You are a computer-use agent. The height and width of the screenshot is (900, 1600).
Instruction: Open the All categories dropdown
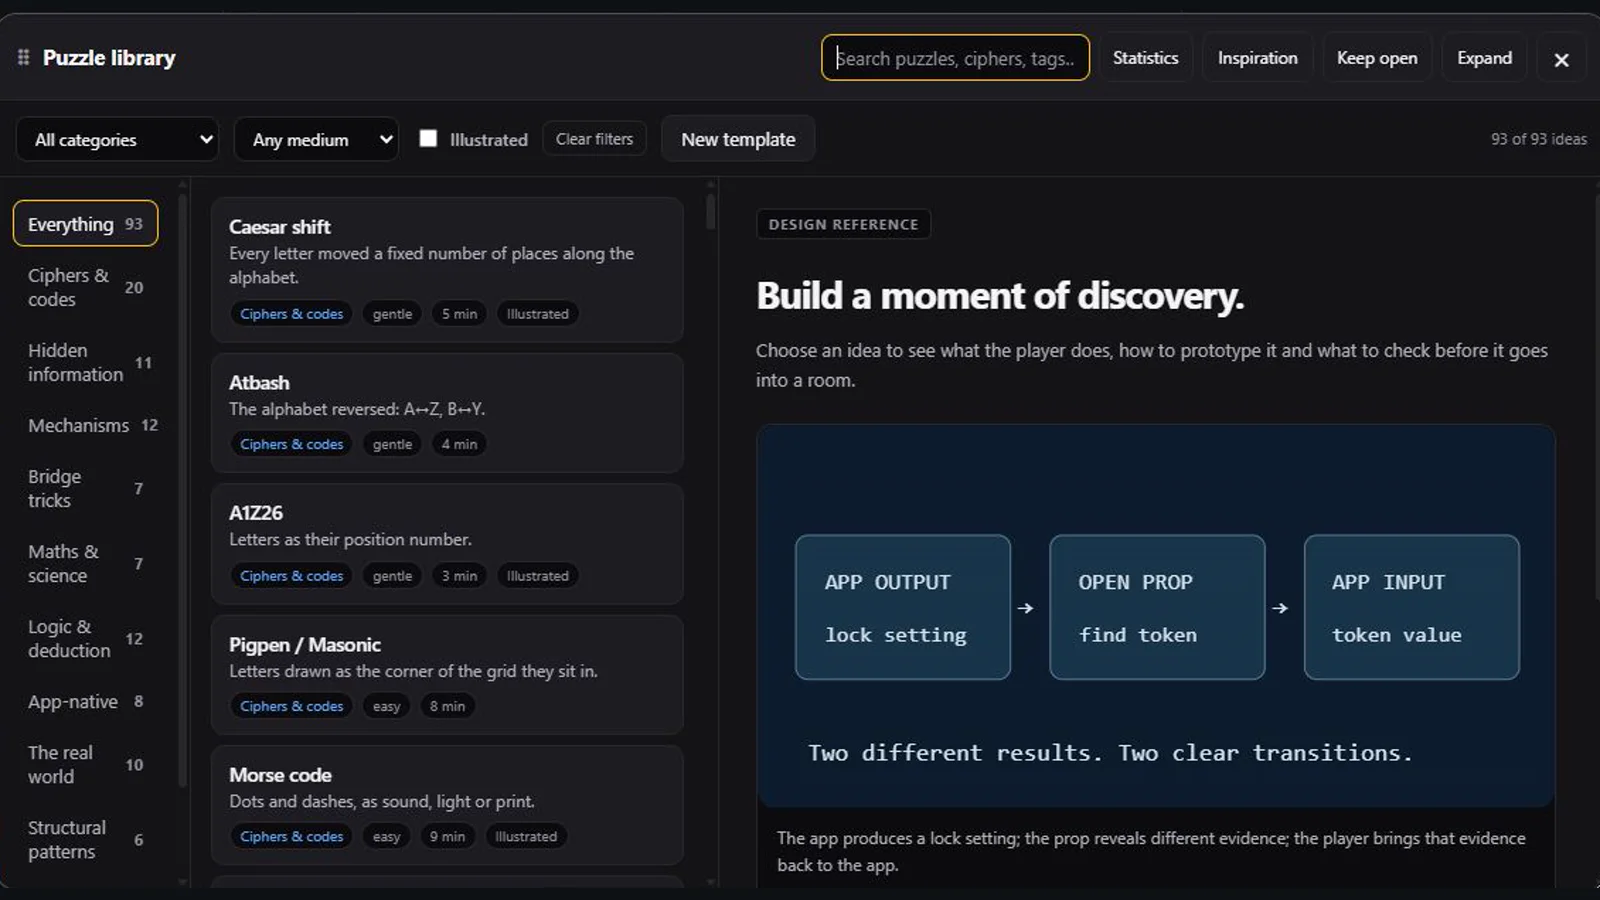(x=117, y=139)
